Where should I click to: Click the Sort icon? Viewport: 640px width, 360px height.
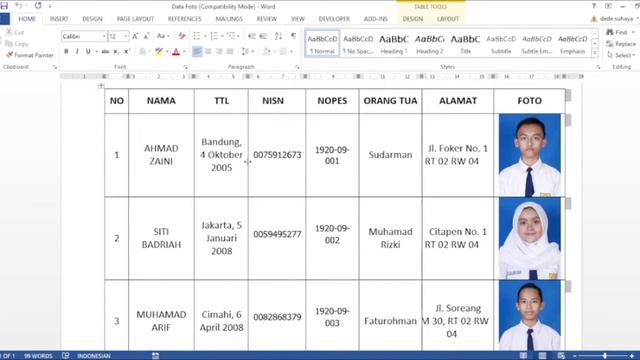[278, 36]
